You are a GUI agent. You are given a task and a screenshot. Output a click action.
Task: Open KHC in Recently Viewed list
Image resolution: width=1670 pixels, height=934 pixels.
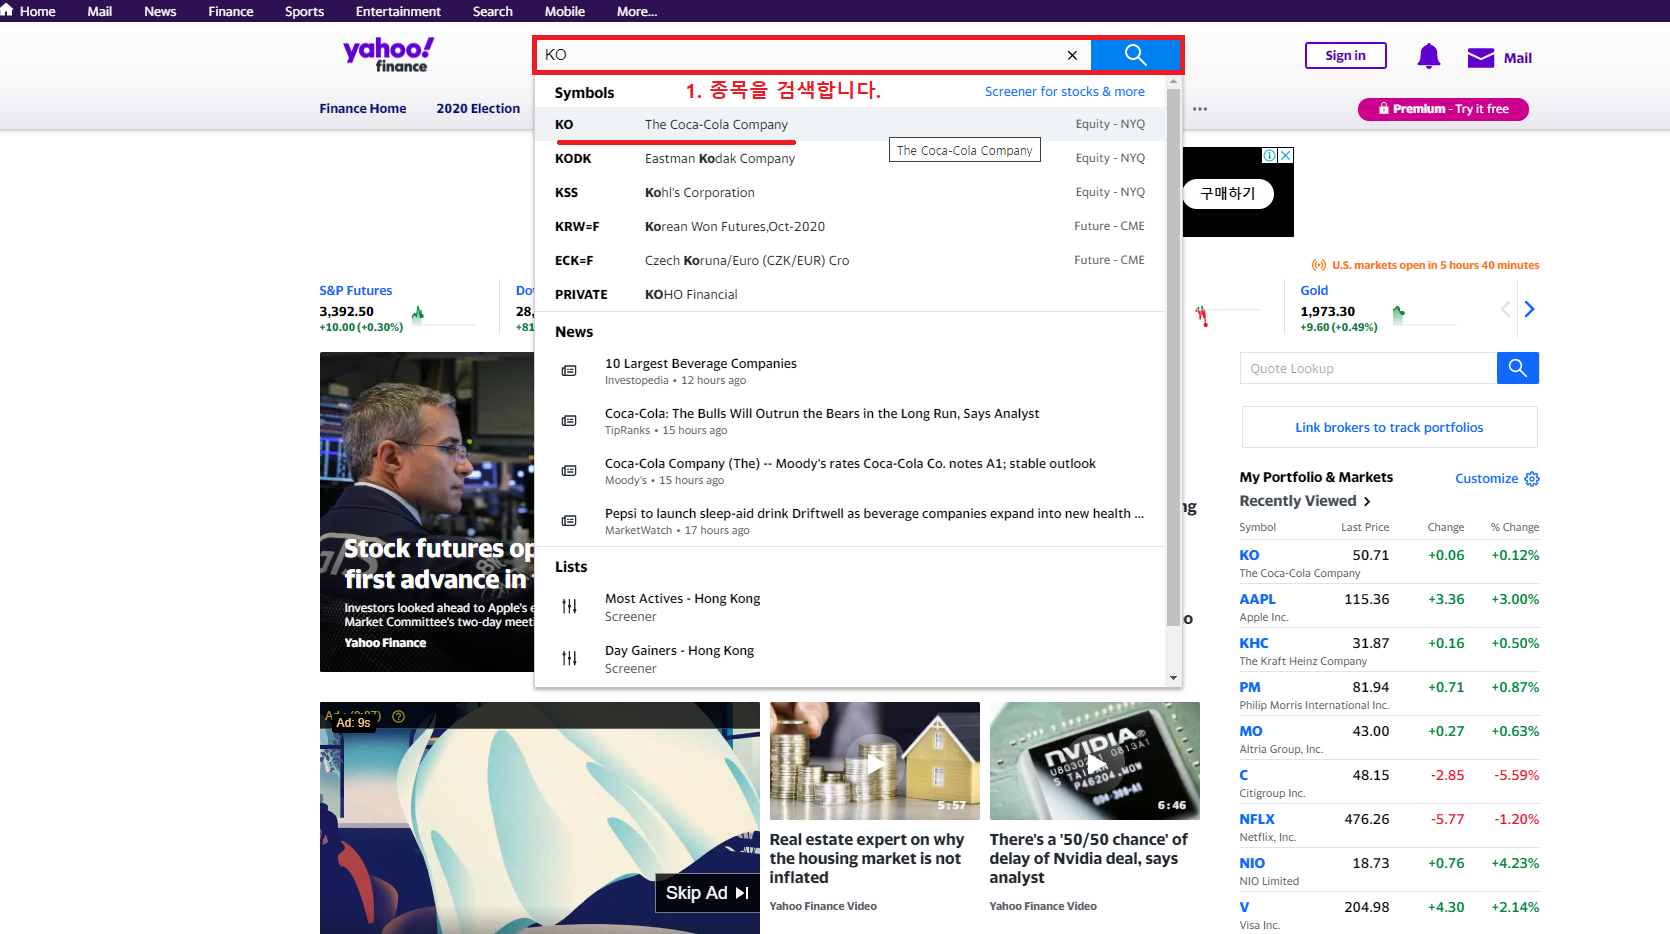1254,643
